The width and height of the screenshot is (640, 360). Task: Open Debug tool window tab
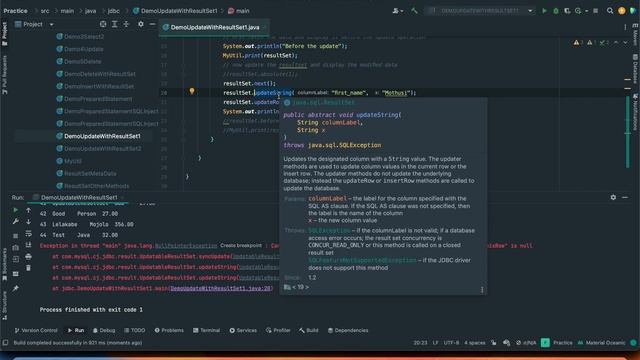[x=104, y=331]
